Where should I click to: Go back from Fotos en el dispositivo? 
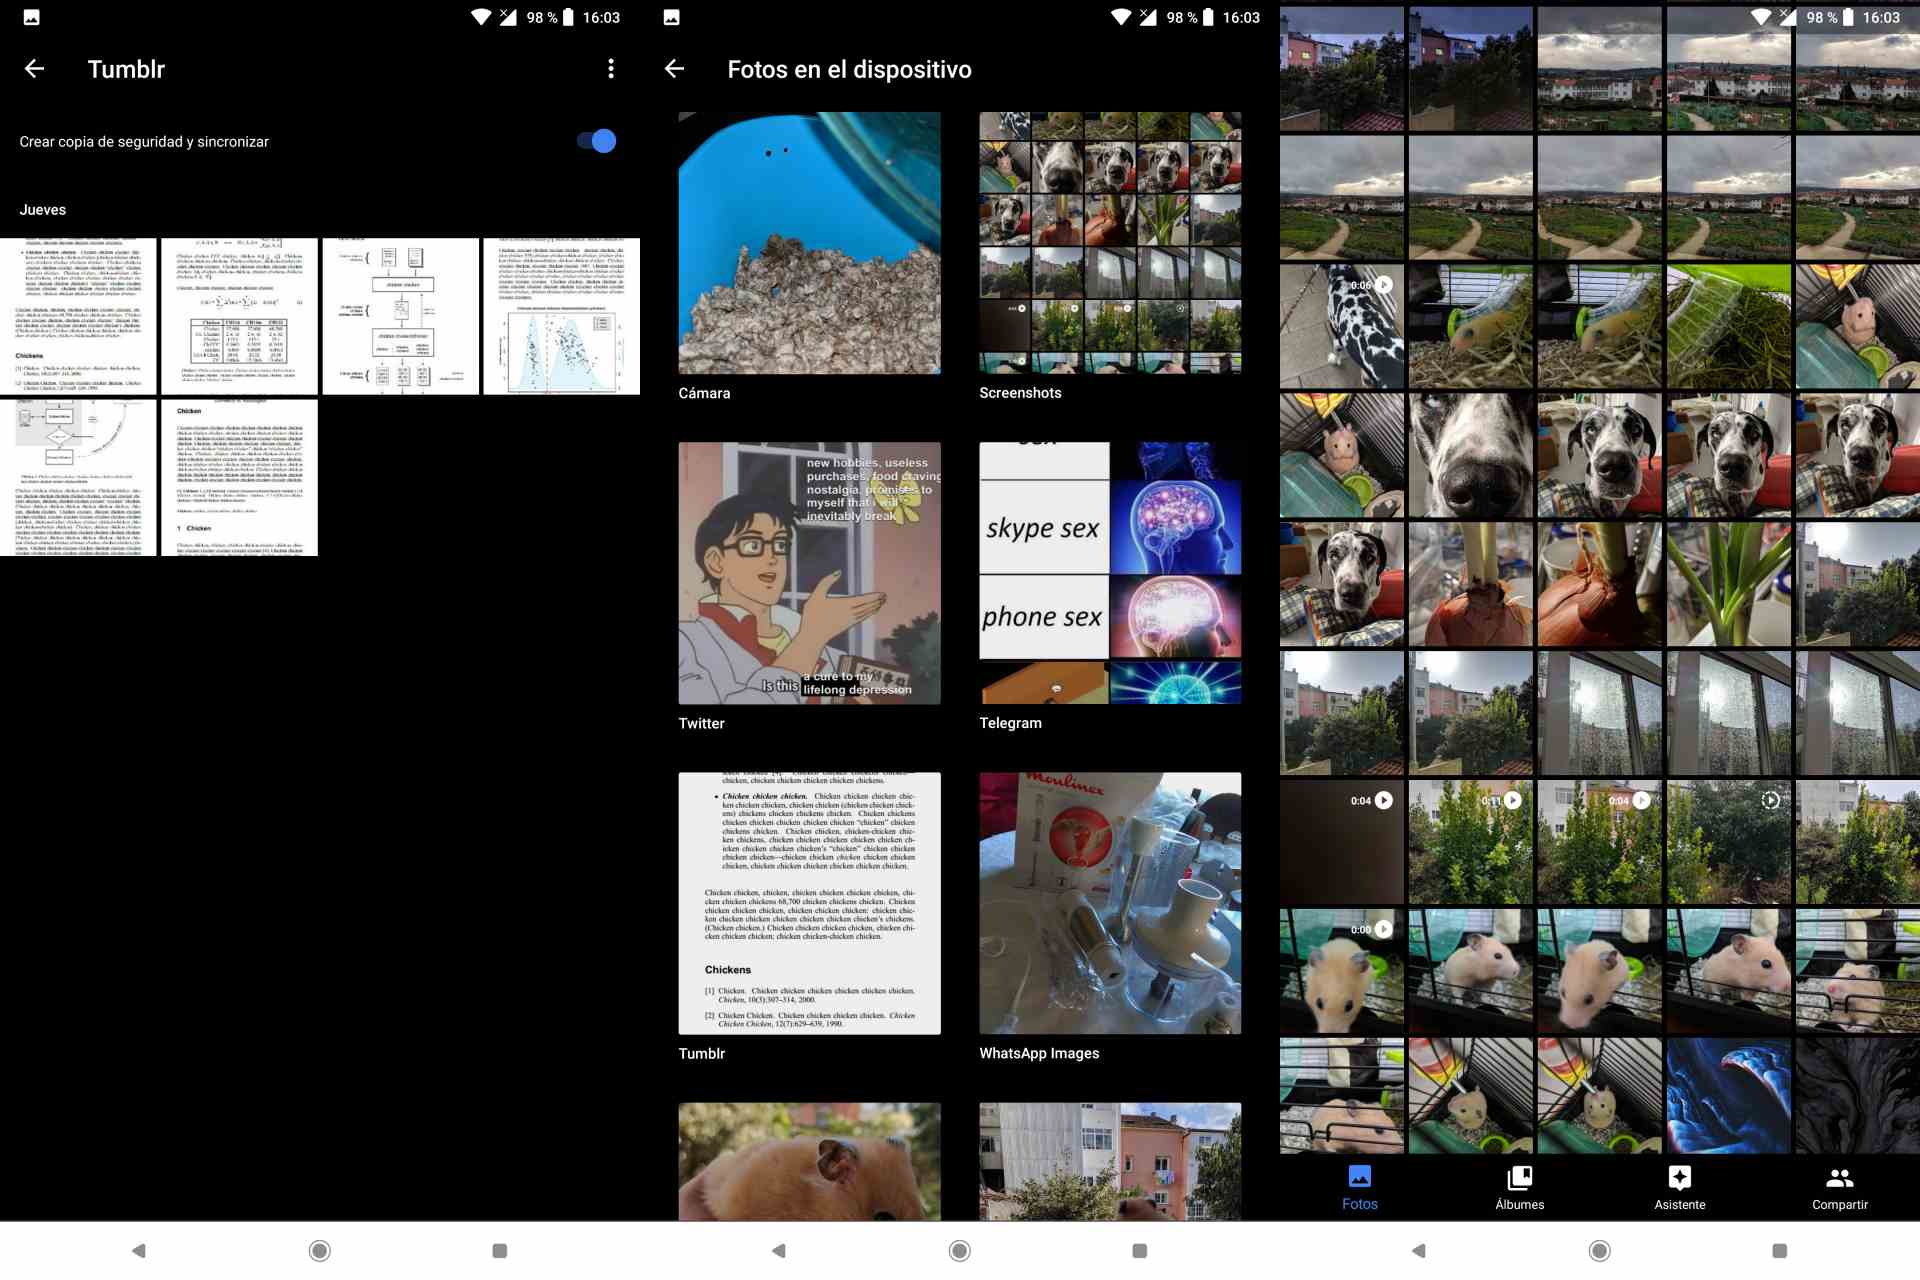tap(675, 69)
